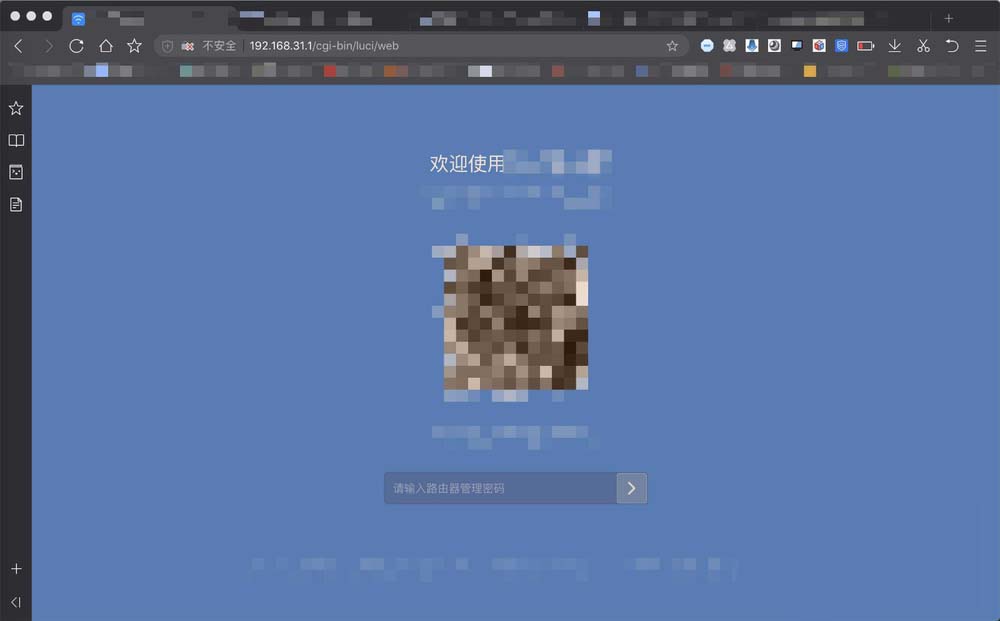Image resolution: width=1000 pixels, height=621 pixels.
Task: Click the plus icon at sidebar bottom
Action: click(x=16, y=568)
